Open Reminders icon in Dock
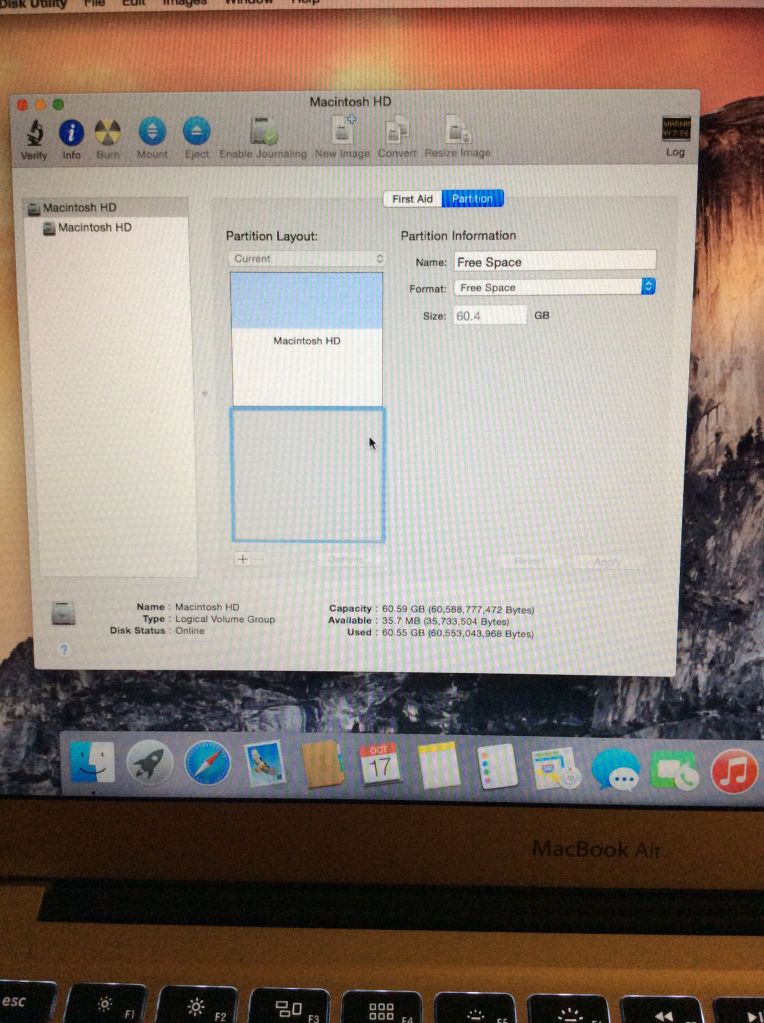764x1023 pixels. point(497,767)
